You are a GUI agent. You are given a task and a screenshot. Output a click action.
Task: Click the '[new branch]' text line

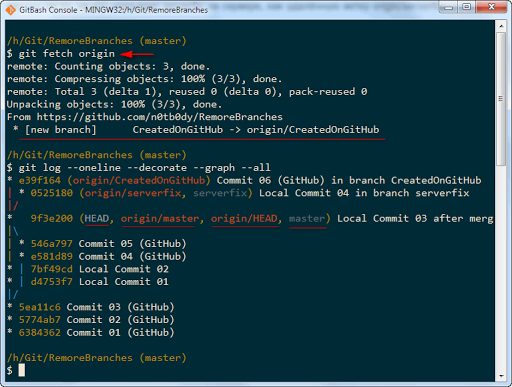pyautogui.click(x=196, y=130)
